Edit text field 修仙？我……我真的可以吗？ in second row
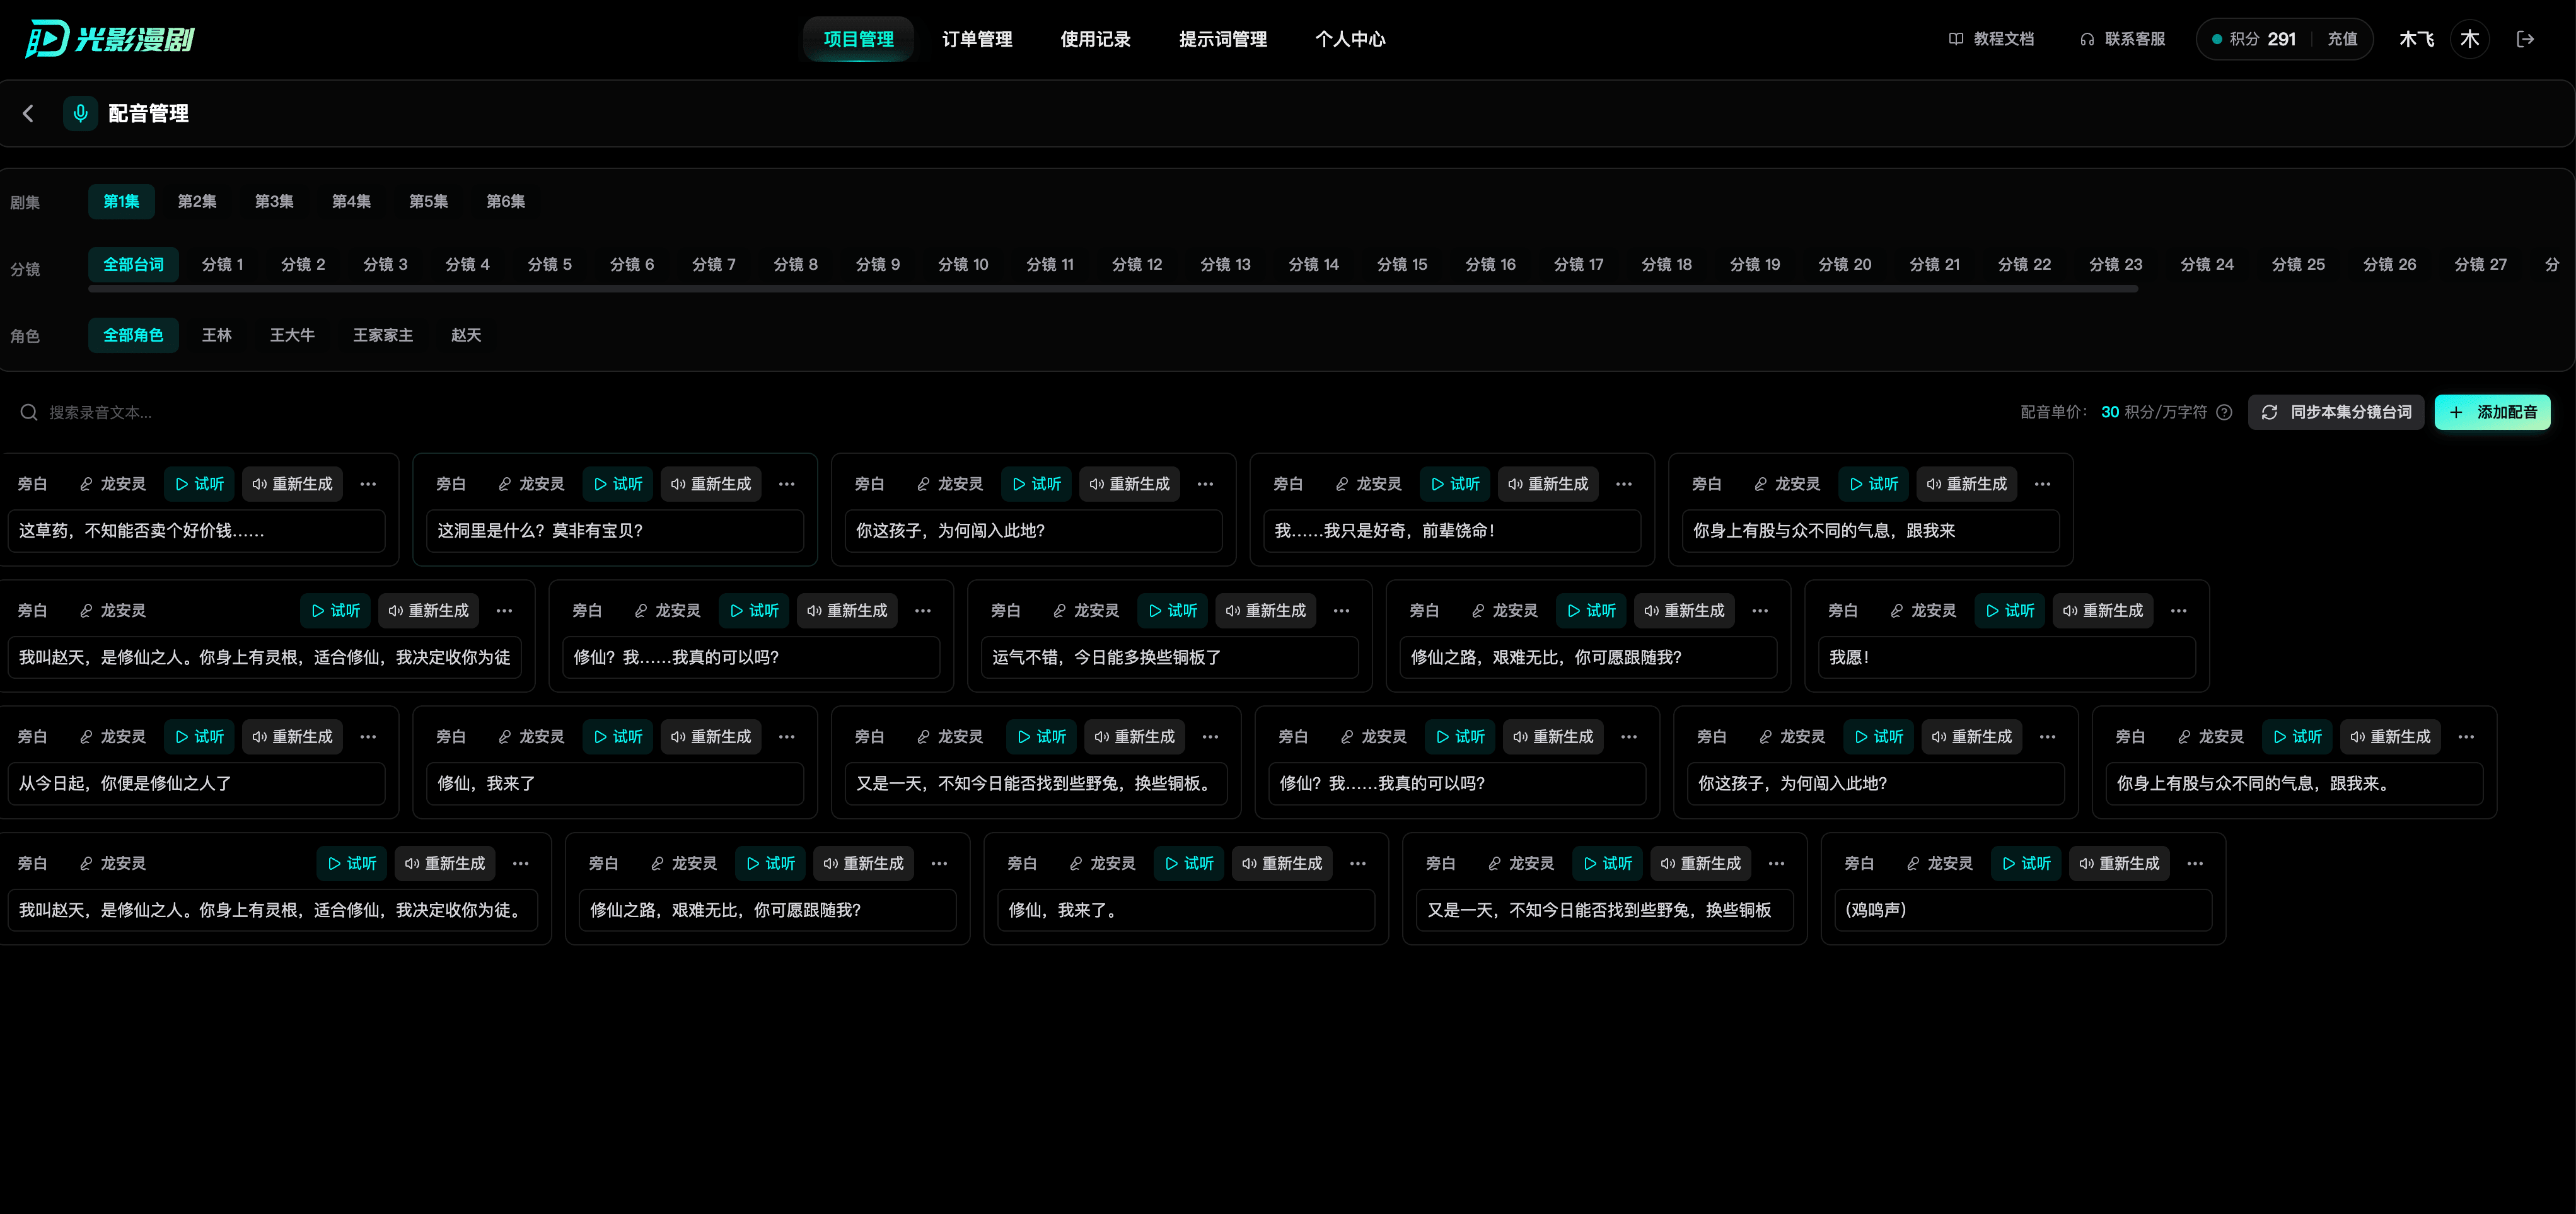 pos(750,657)
